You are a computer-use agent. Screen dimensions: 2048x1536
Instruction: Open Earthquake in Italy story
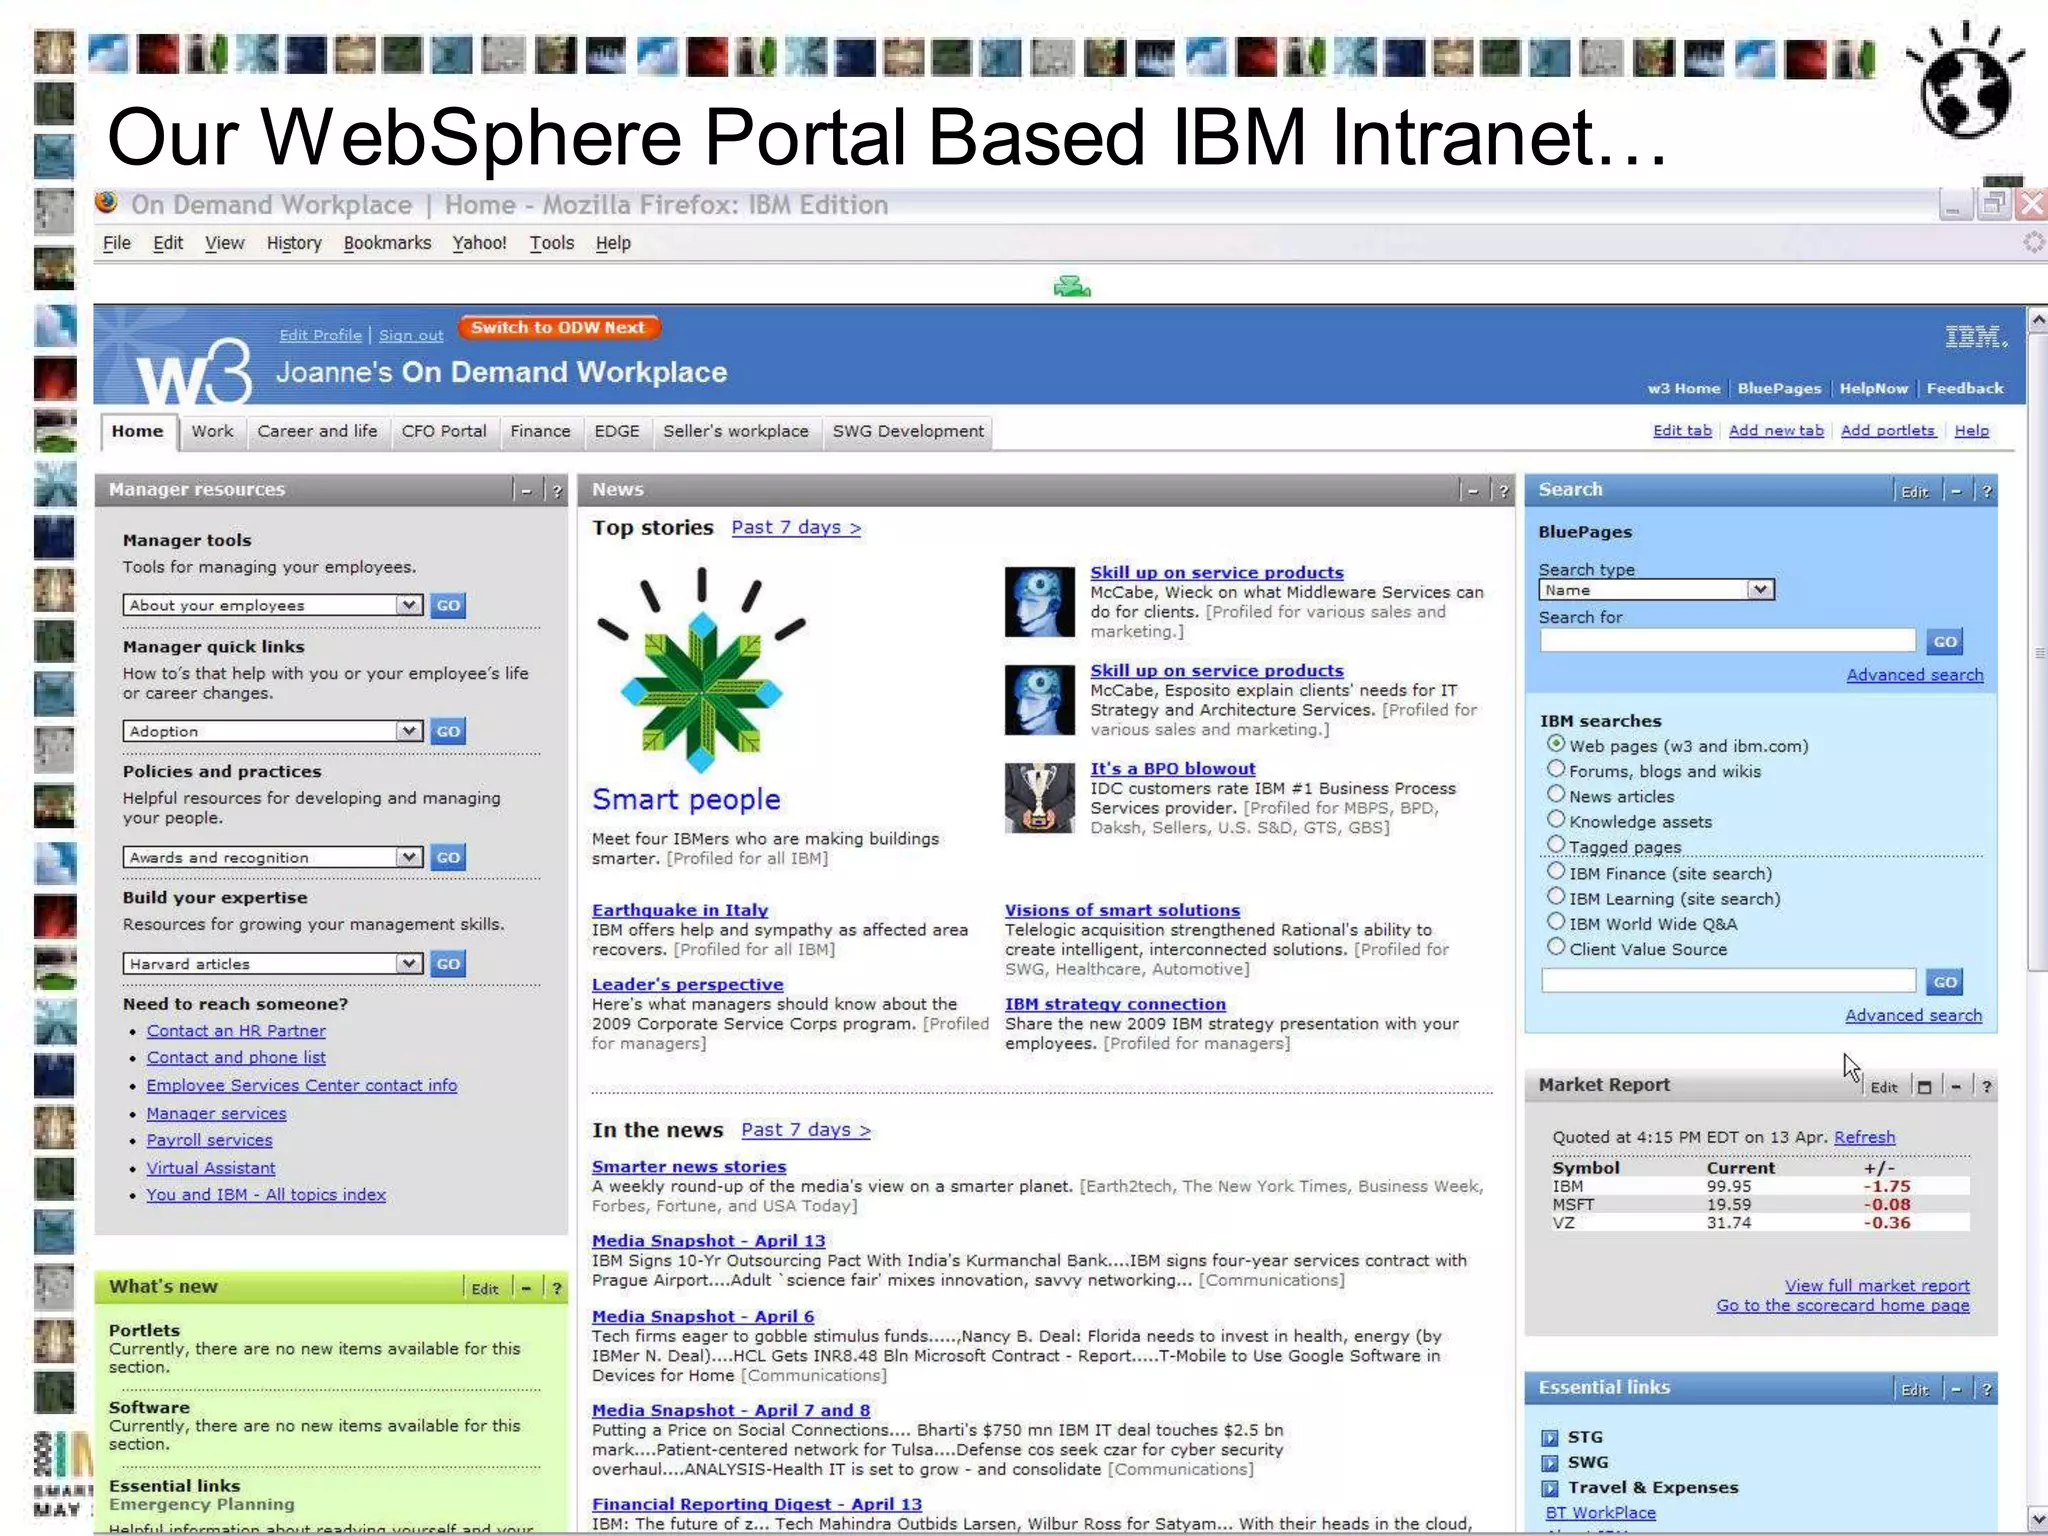pos(680,911)
